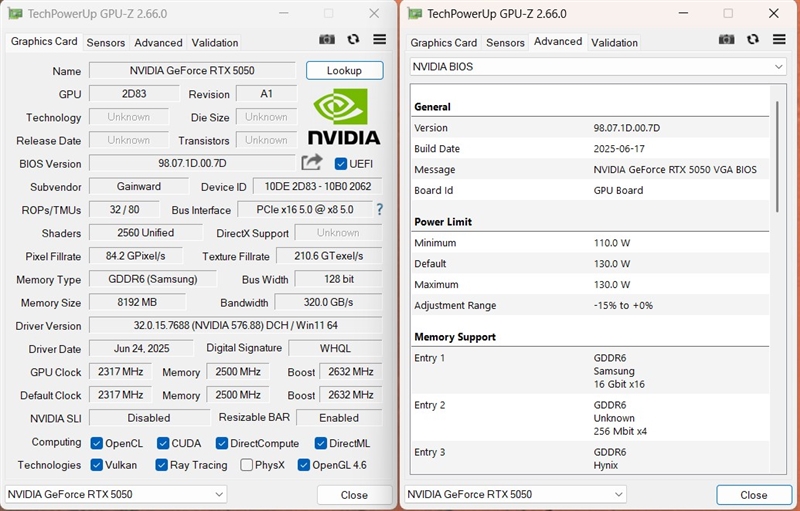This screenshot has width=800, height=511.
Task: Click the Bus Interface question mark icon
Action: 379,210
